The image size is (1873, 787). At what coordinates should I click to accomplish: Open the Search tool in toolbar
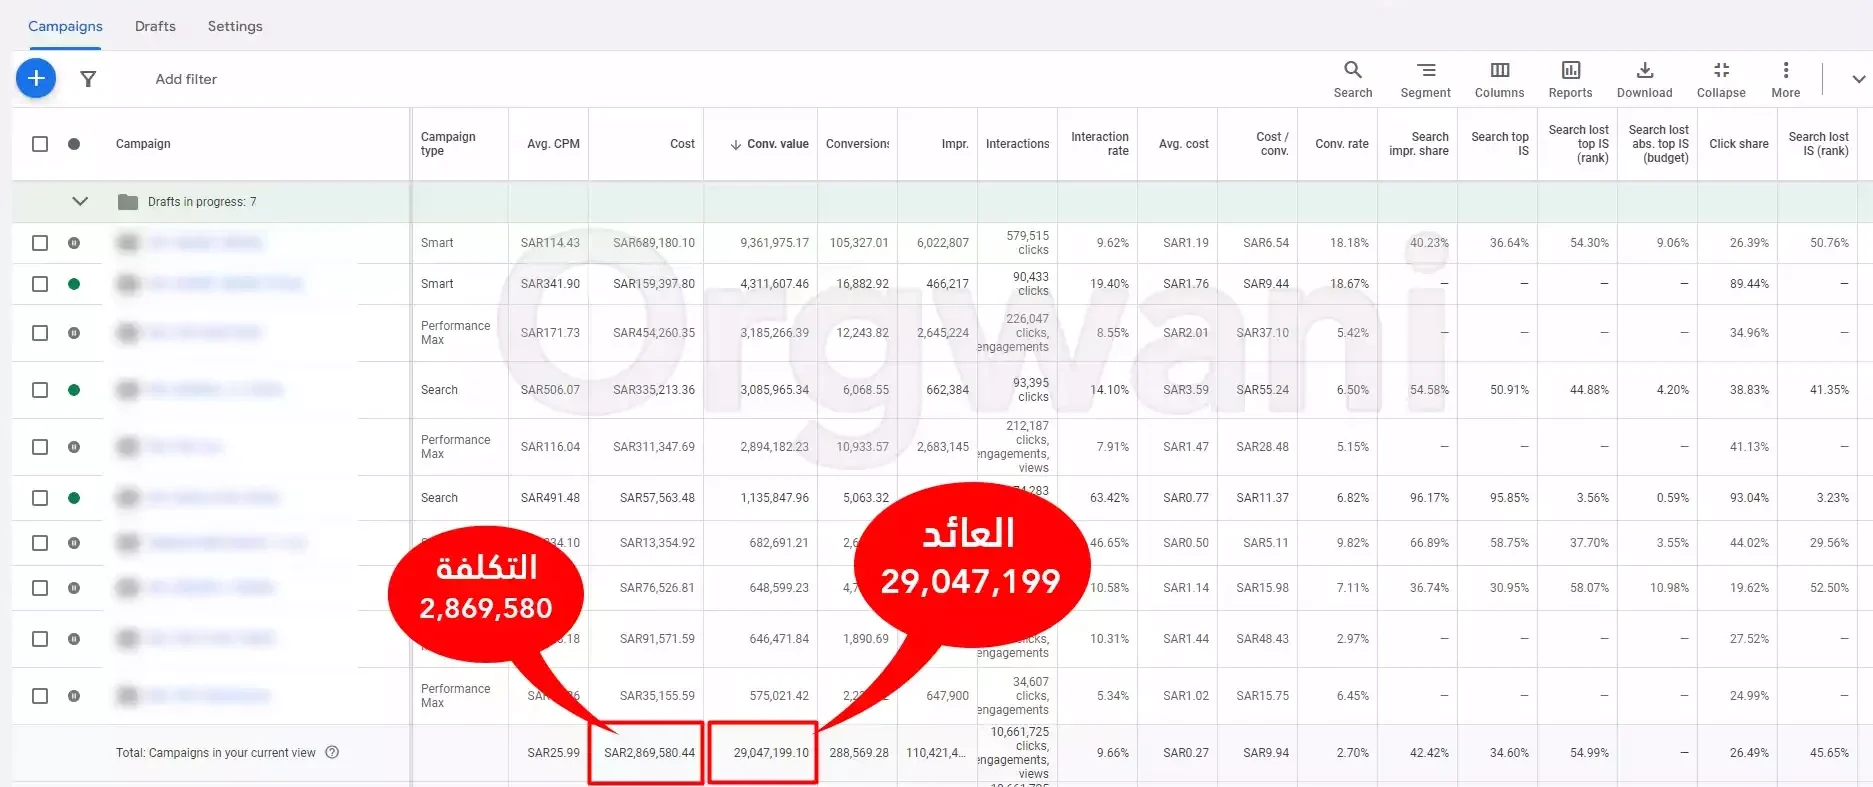click(1352, 79)
